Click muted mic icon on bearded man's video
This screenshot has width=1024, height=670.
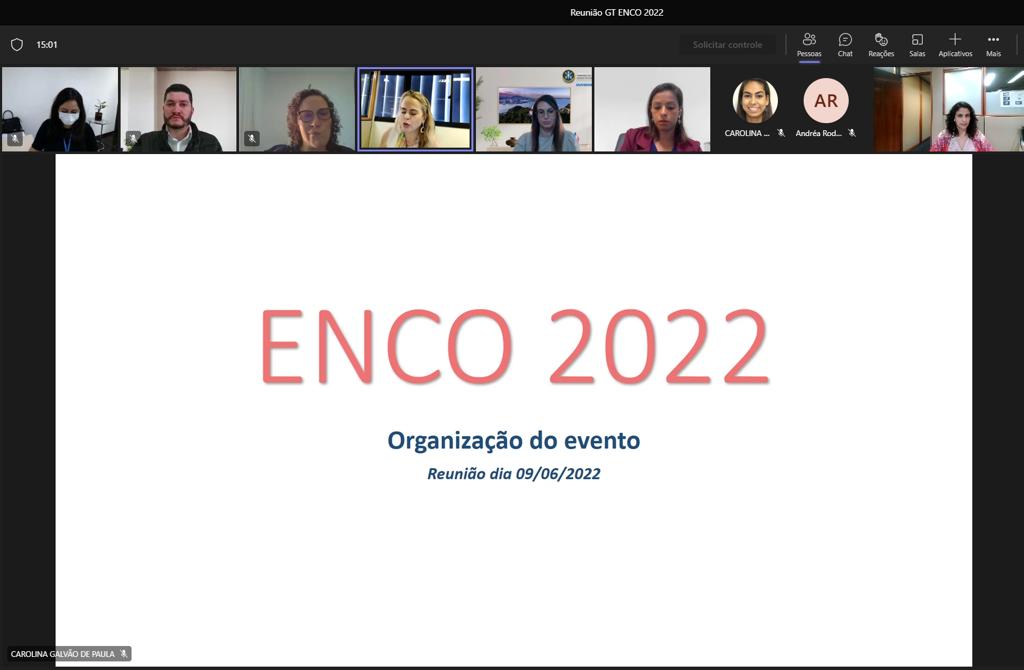(x=133, y=138)
